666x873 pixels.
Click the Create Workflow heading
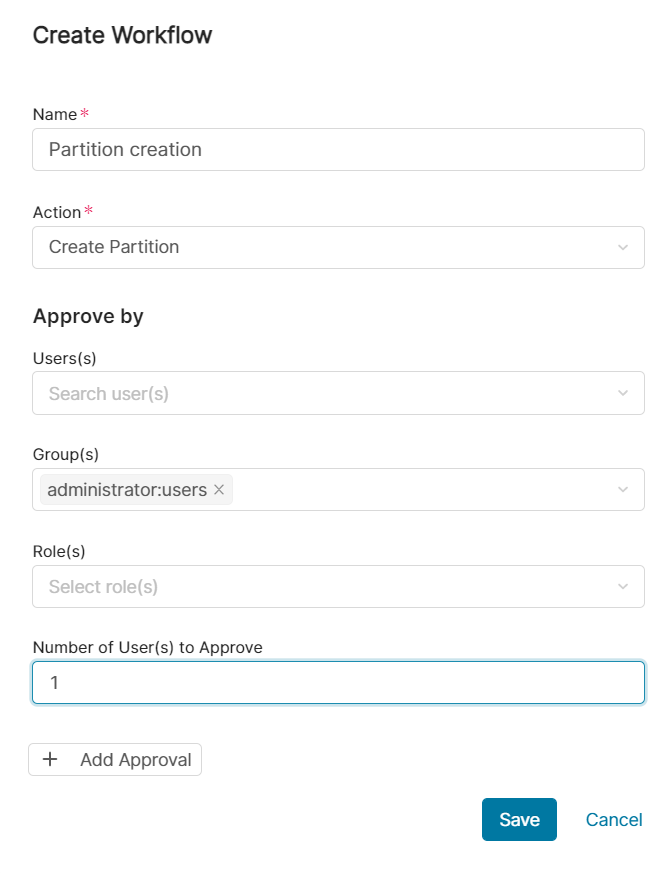coord(122,35)
